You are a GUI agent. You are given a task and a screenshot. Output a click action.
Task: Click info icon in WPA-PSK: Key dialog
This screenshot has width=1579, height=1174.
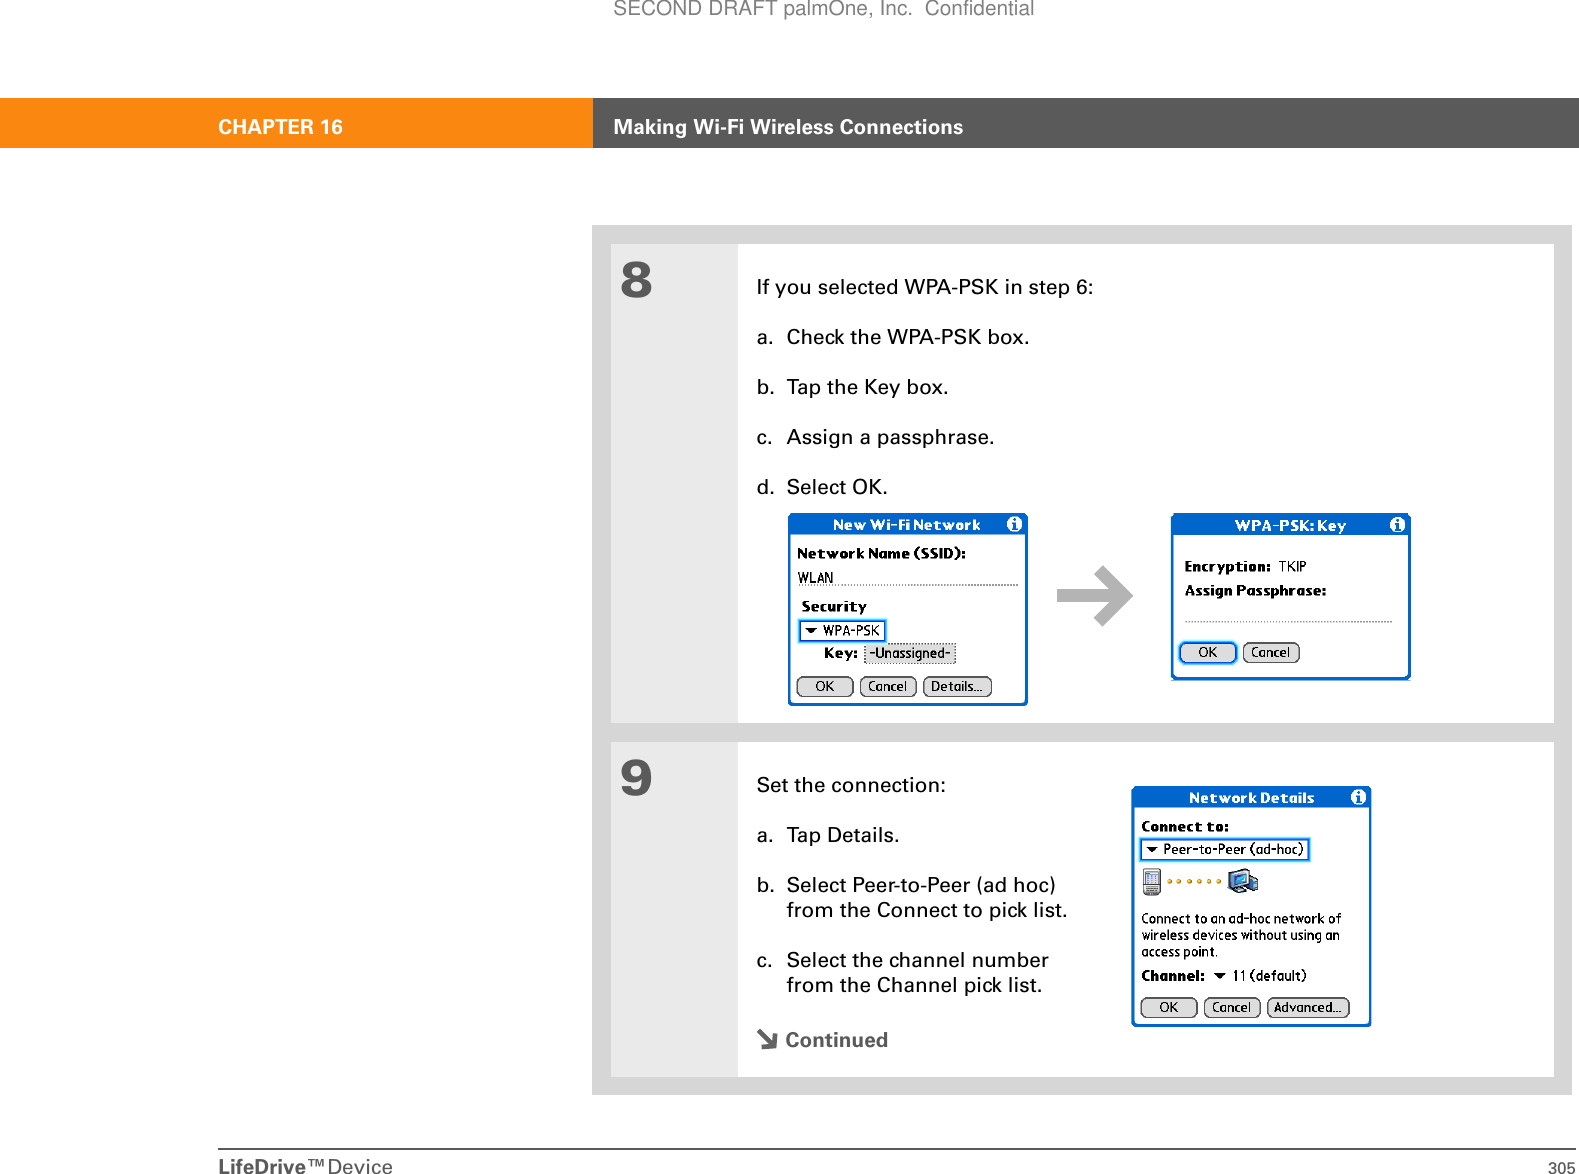pyautogui.click(x=1397, y=524)
